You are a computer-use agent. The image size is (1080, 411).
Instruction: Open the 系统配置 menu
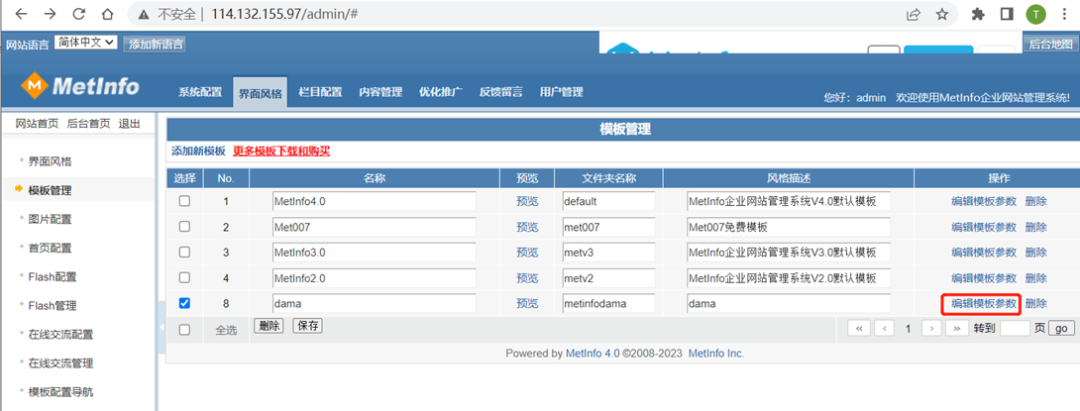coord(200,92)
